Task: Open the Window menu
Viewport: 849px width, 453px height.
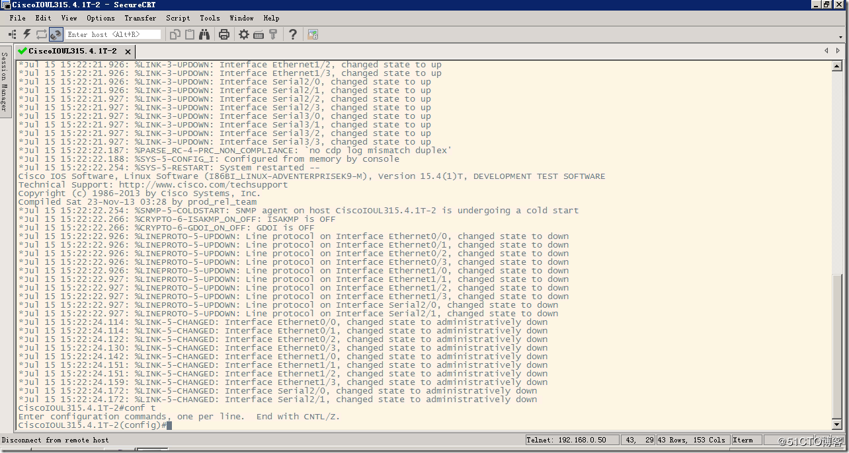Action: [x=241, y=18]
